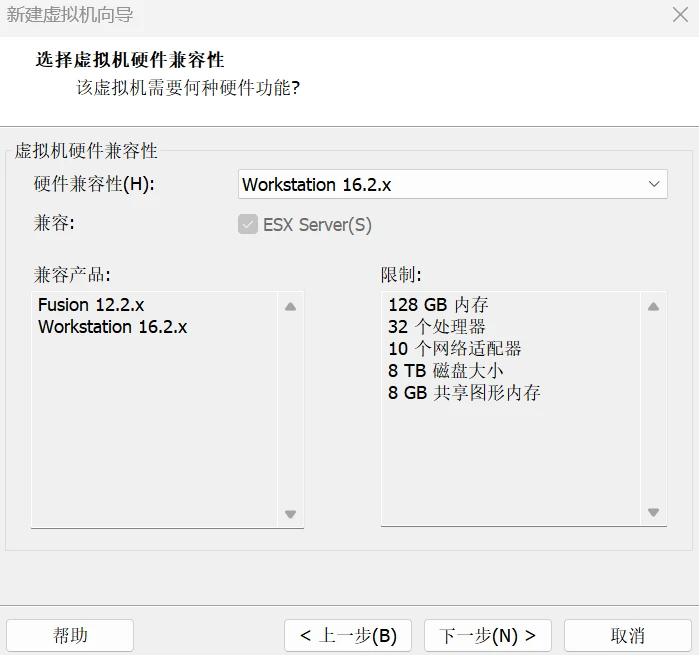This screenshot has height=655, width=699.
Task: Select the 8 GB 共享图形内存 entry
Action: (464, 393)
